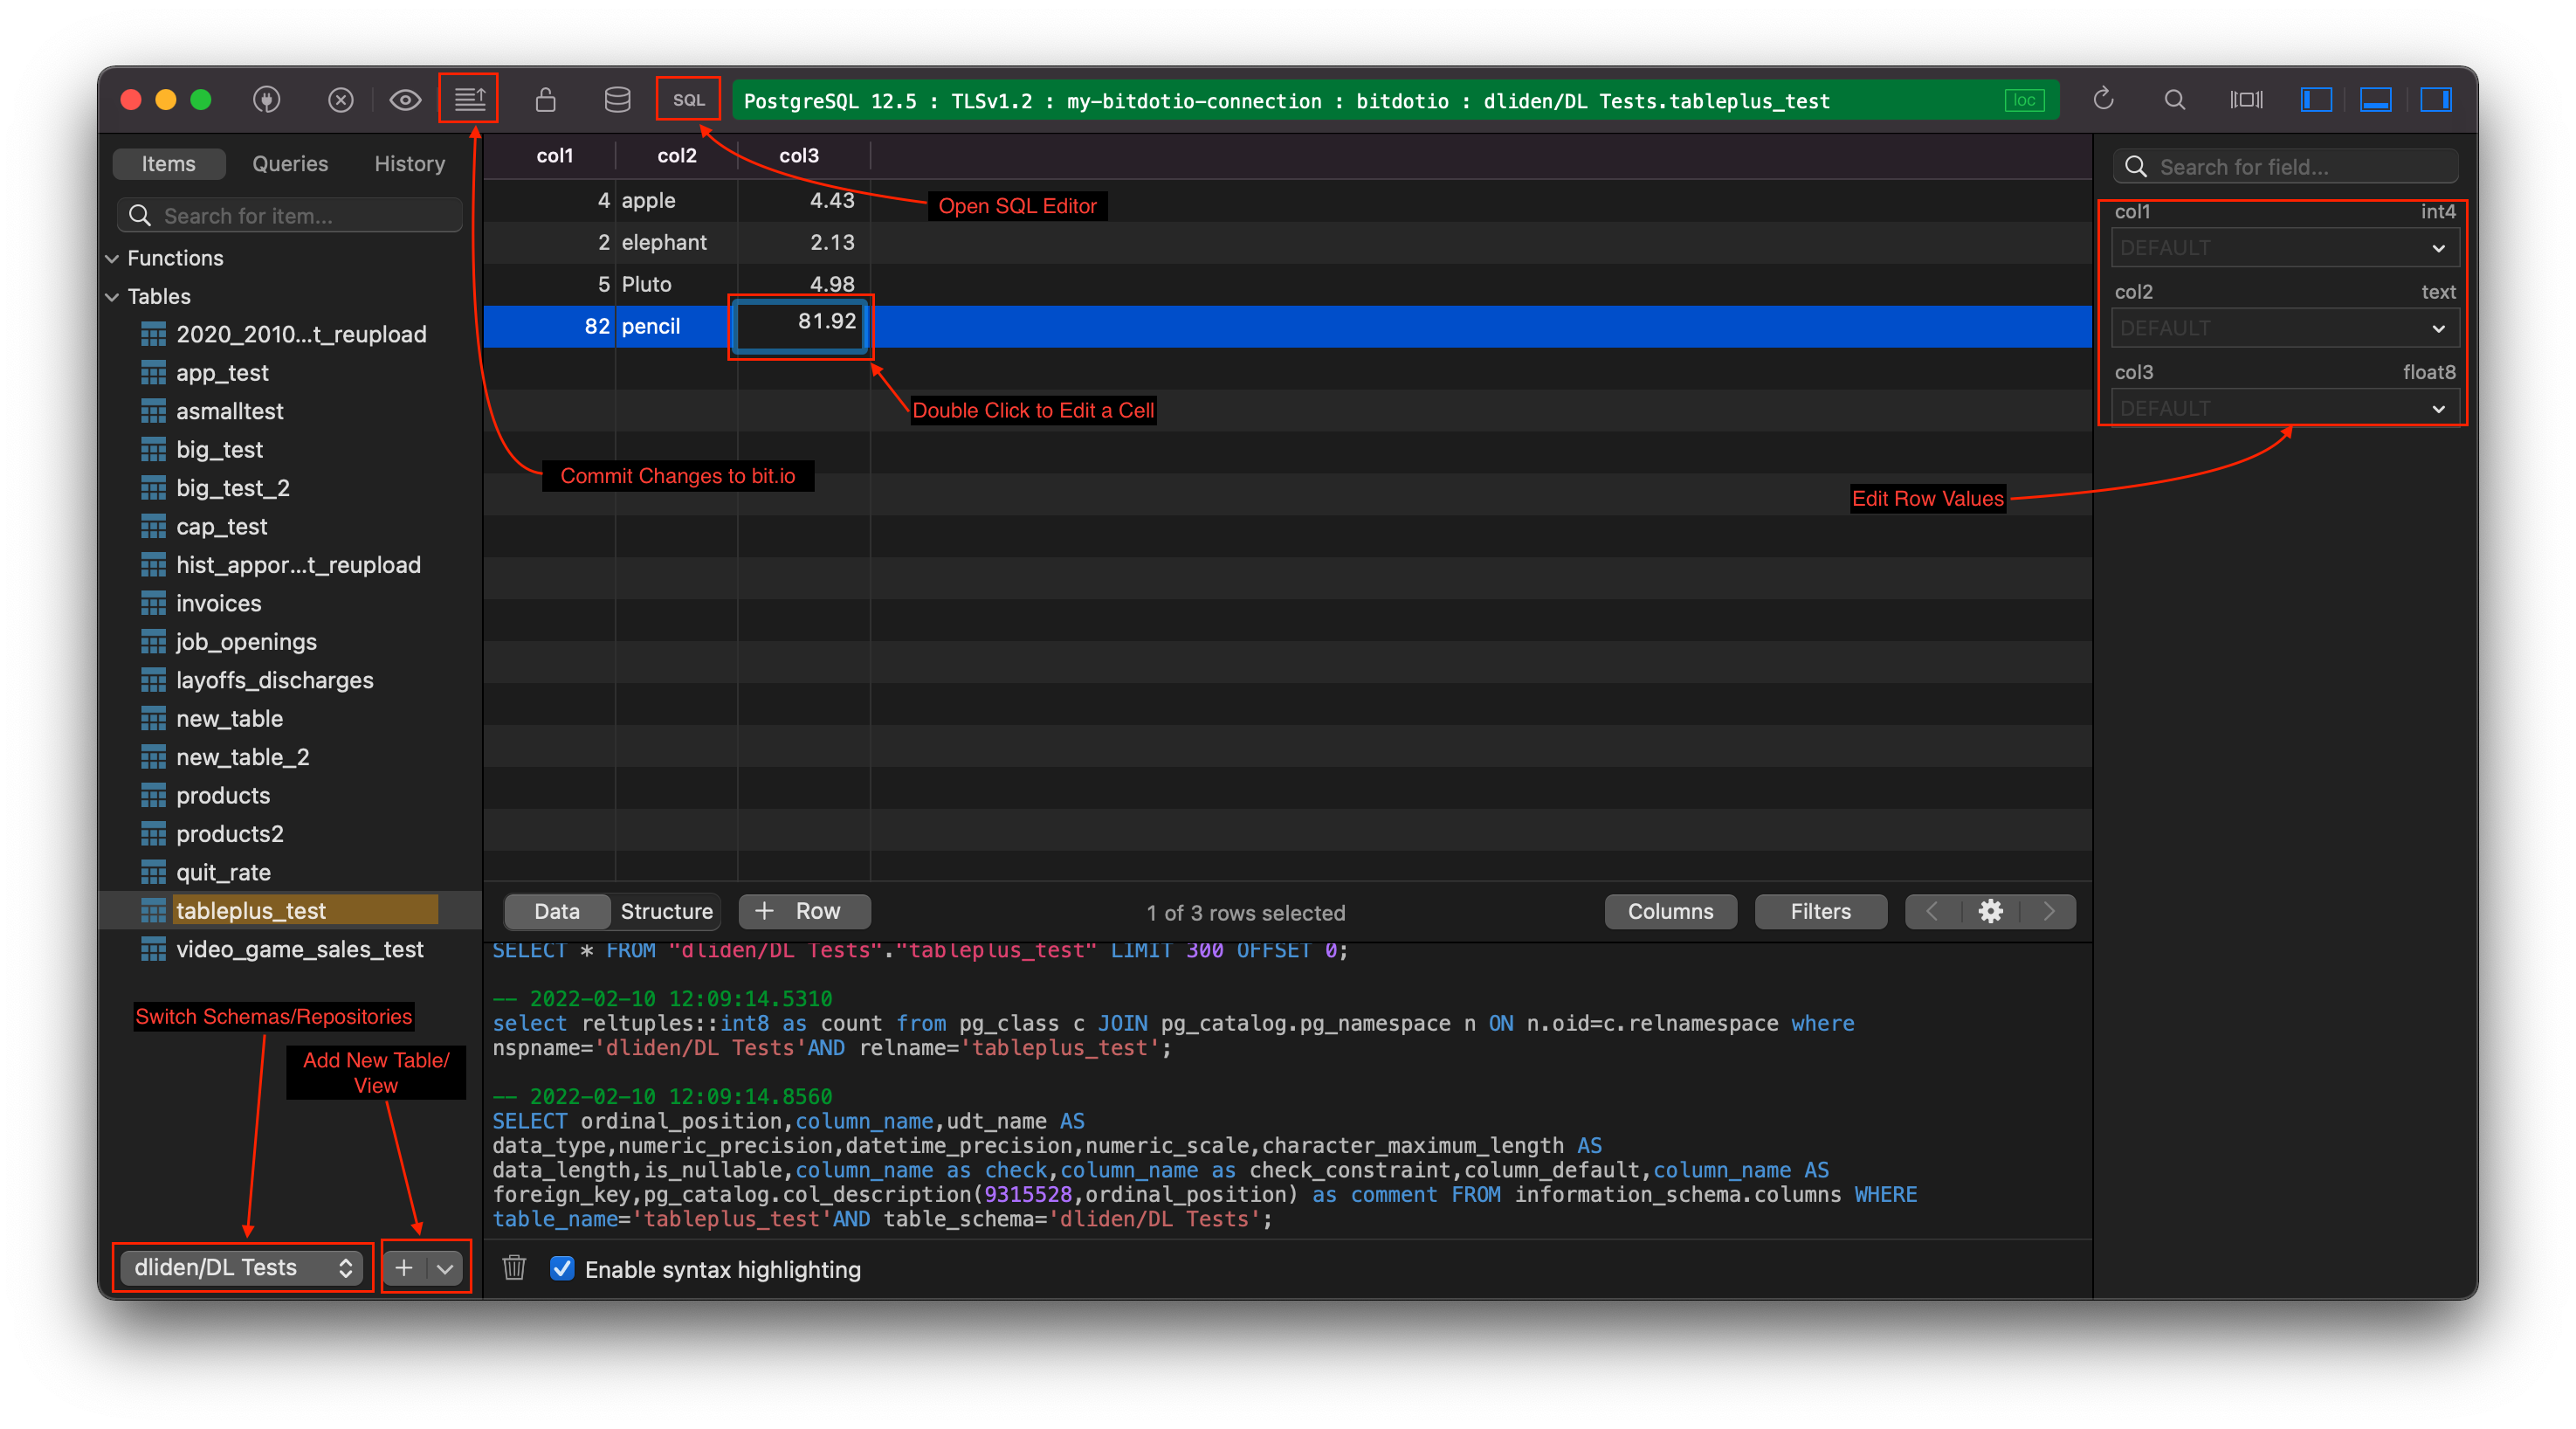Image resolution: width=2576 pixels, height=1429 pixels.
Task: Collapse the Tables section
Action: [x=112, y=296]
